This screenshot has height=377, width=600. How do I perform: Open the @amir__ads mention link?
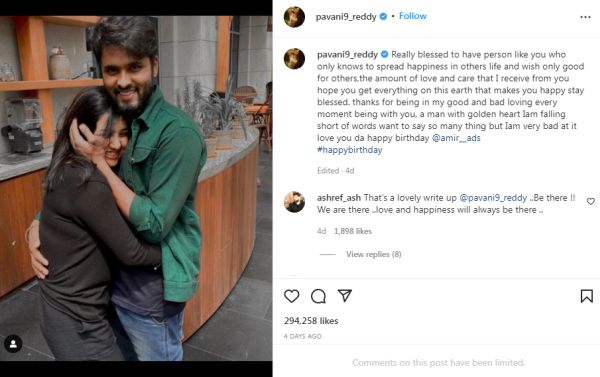point(456,138)
